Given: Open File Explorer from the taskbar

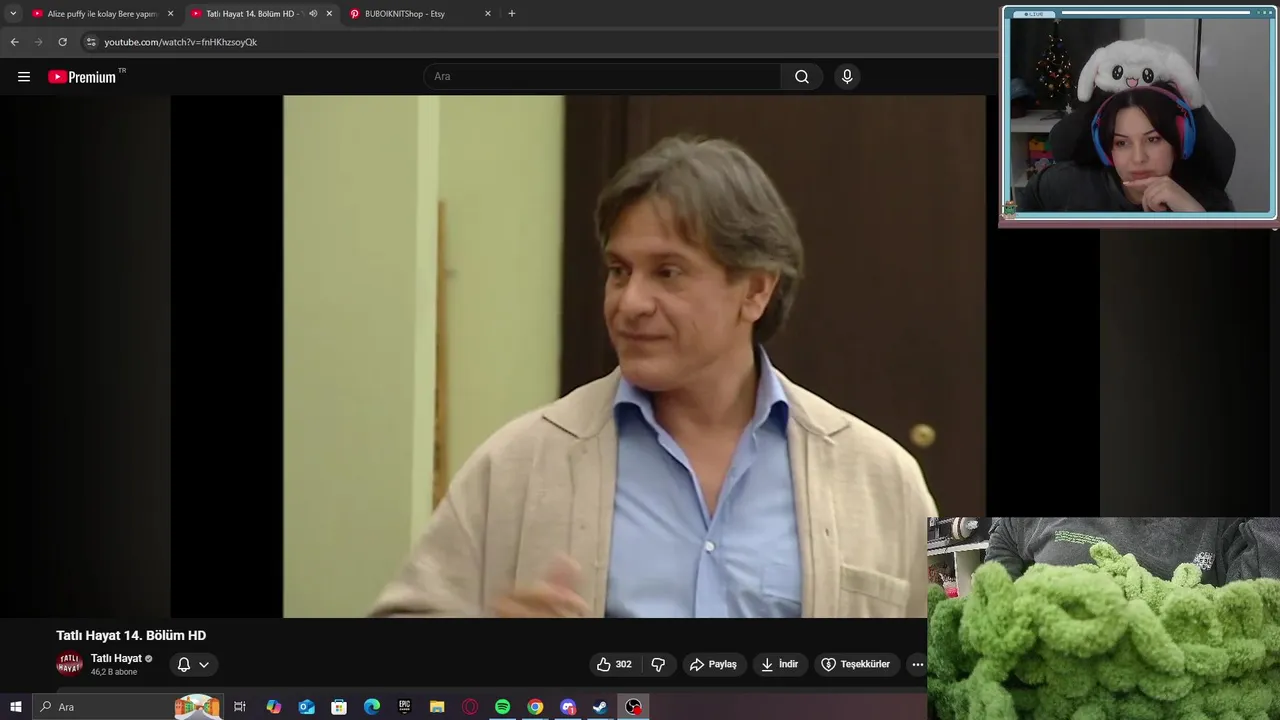Looking at the screenshot, I should pos(437,707).
